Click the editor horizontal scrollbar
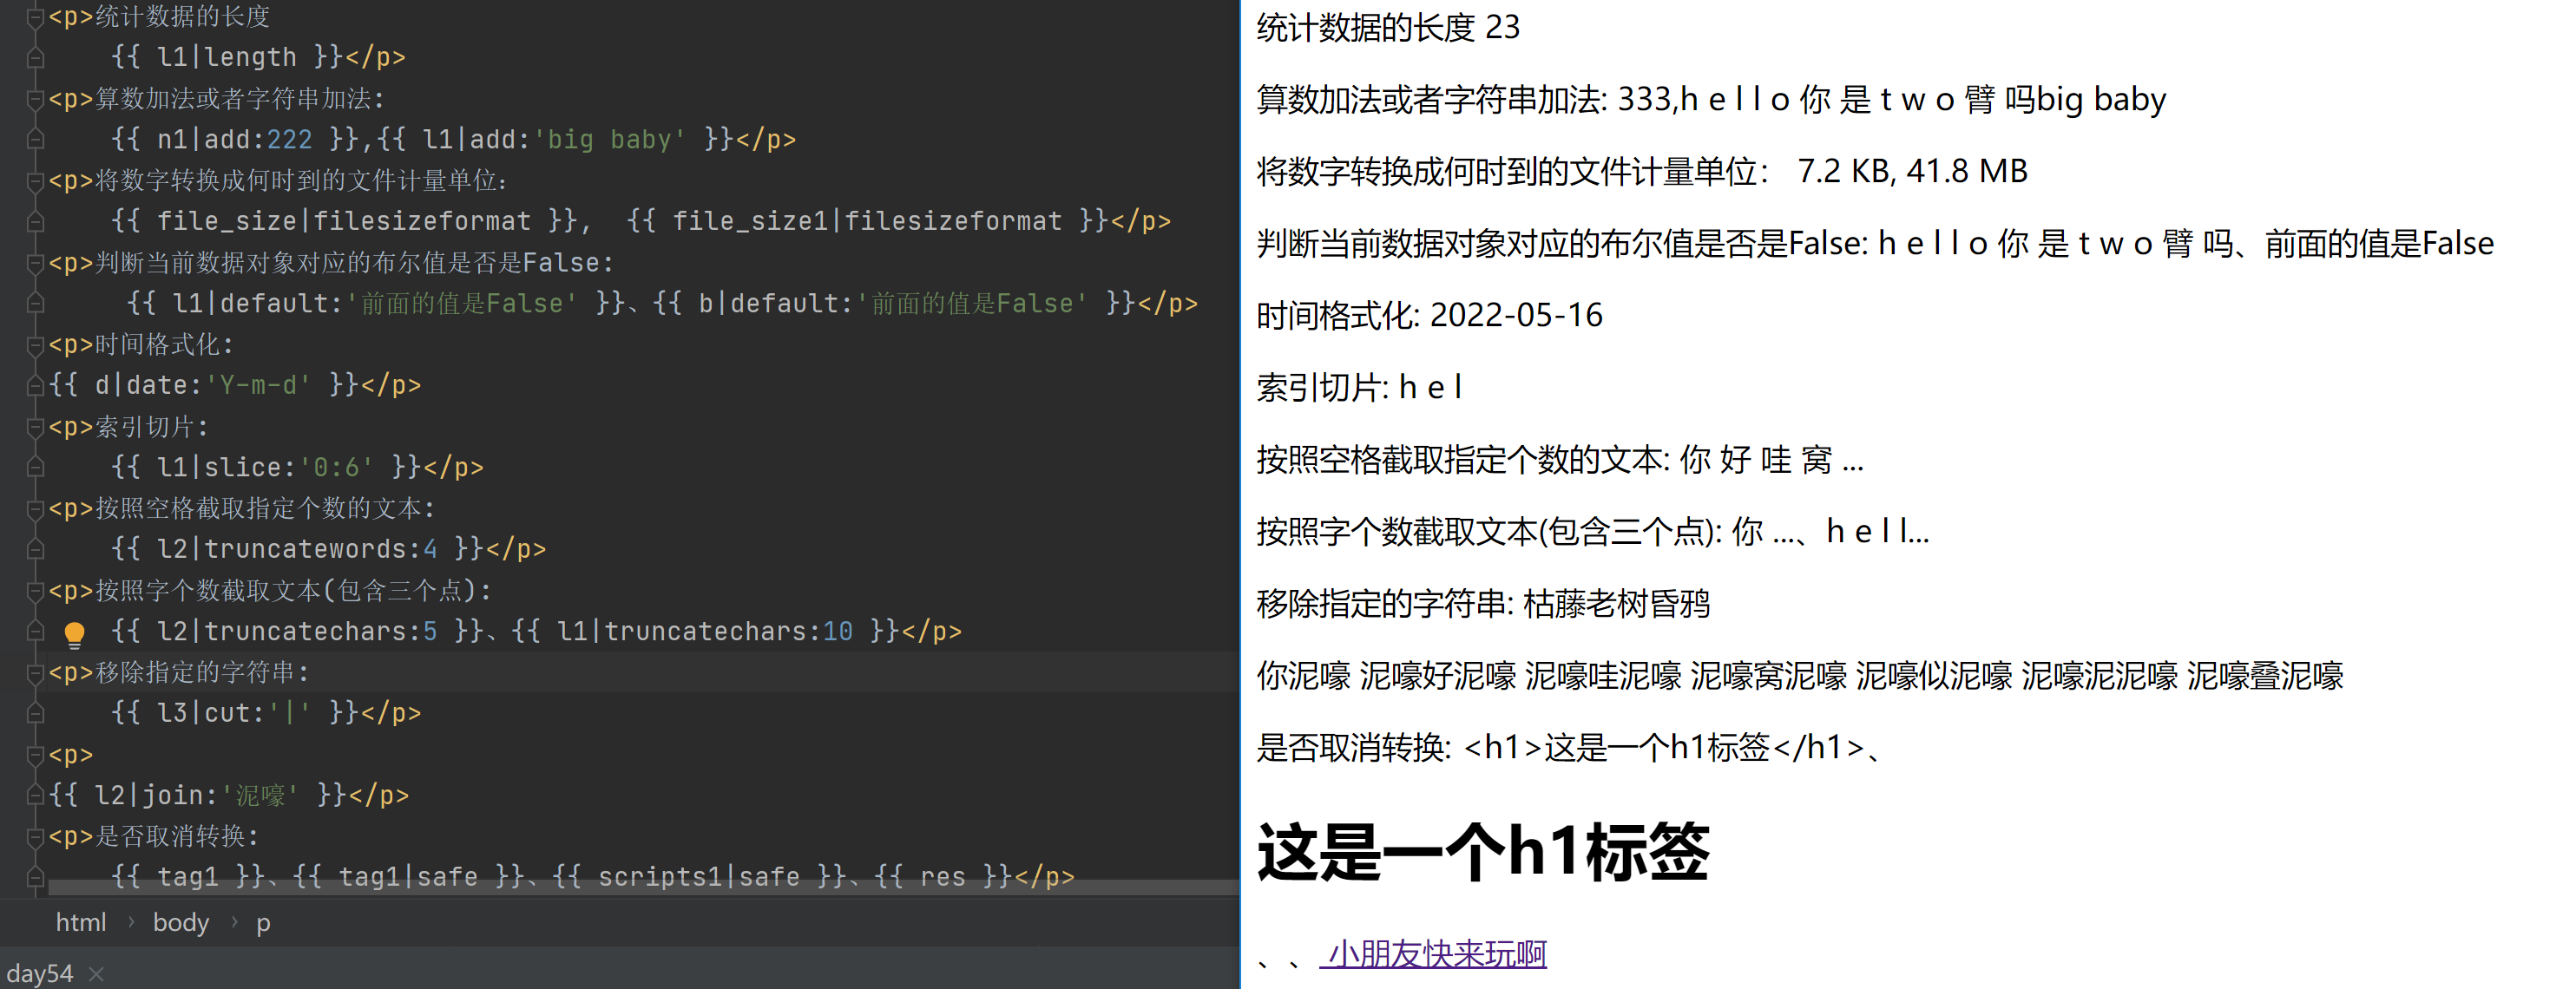This screenshot has width=2576, height=989. (x=644, y=887)
